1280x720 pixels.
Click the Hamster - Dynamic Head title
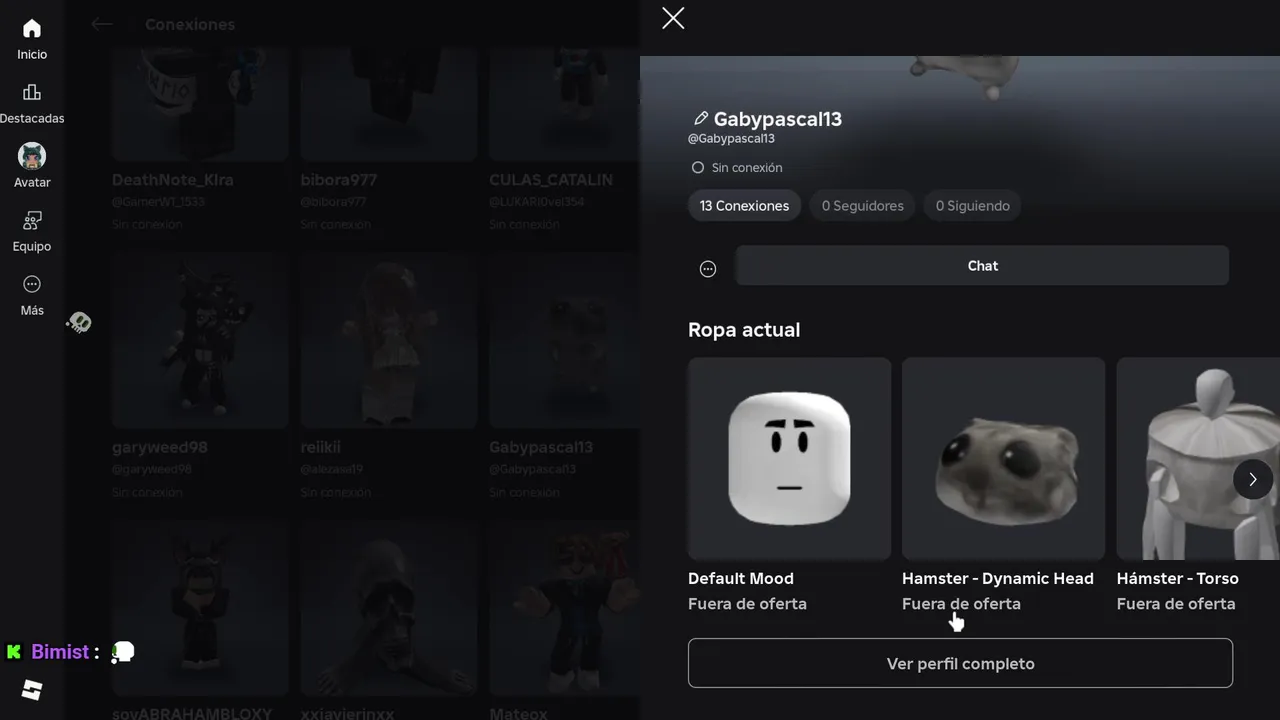point(998,578)
